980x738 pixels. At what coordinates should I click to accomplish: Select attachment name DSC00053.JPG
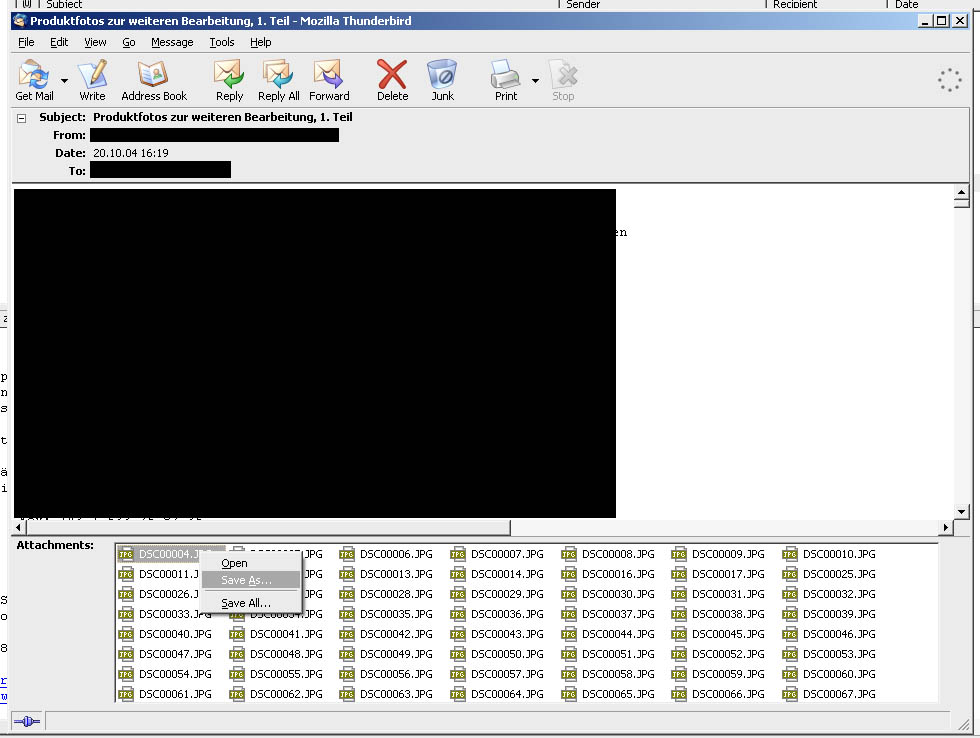[839, 654]
